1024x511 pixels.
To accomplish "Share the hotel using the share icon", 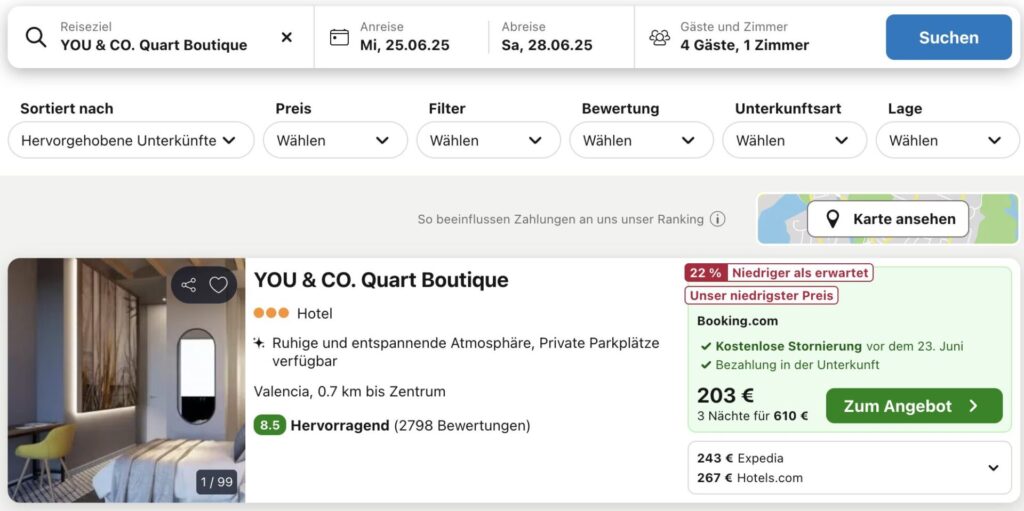I will (189, 285).
